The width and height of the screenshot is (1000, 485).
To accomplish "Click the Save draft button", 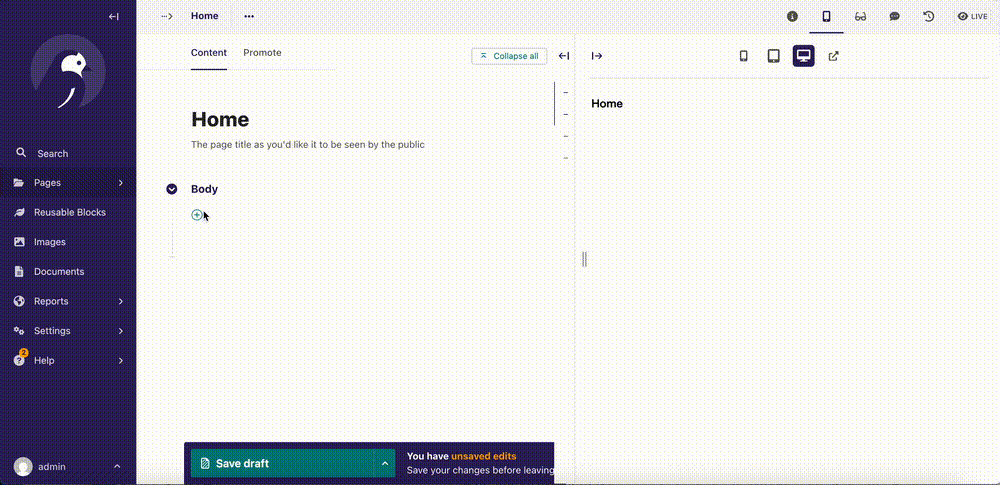I will [x=282, y=463].
